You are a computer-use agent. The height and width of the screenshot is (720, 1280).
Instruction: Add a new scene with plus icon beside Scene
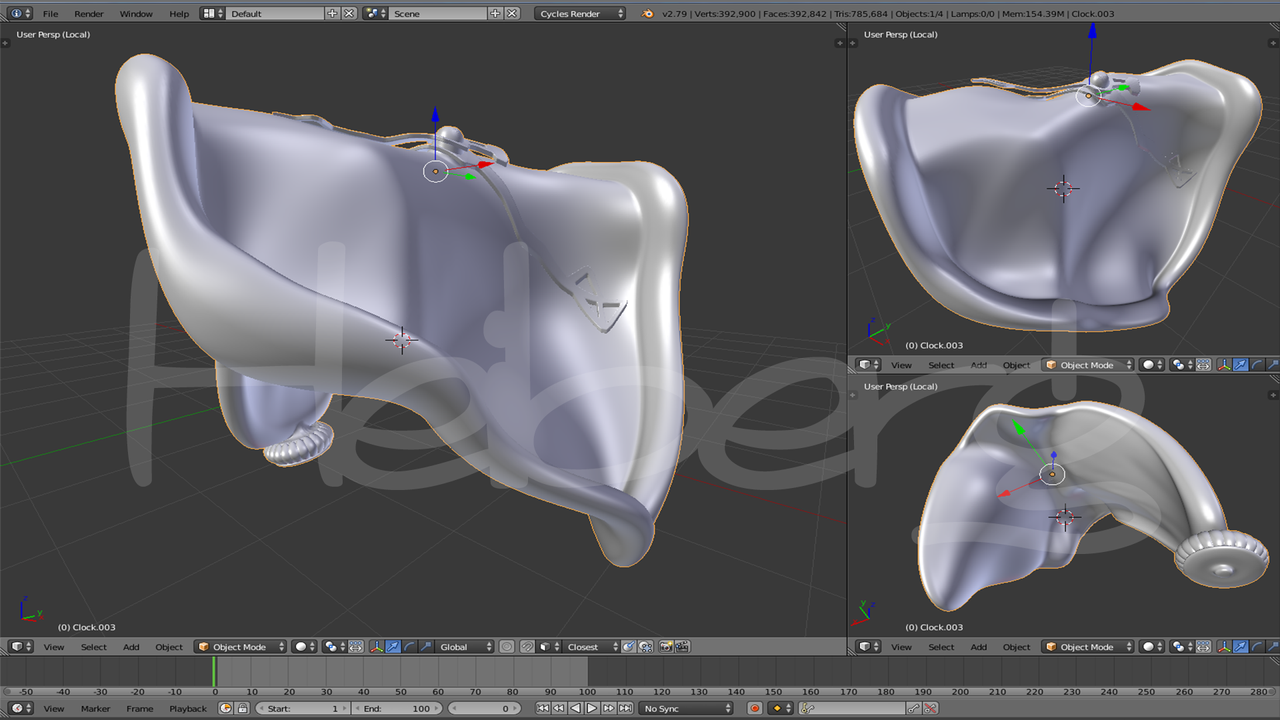point(495,14)
